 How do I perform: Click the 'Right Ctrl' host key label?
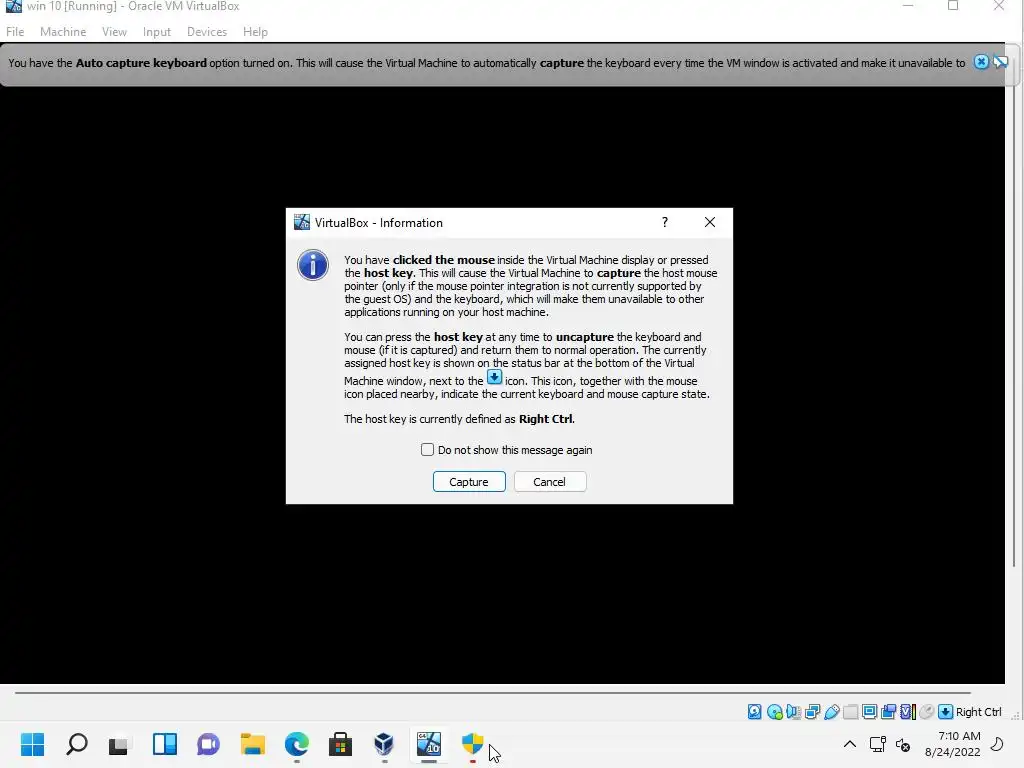(x=978, y=712)
